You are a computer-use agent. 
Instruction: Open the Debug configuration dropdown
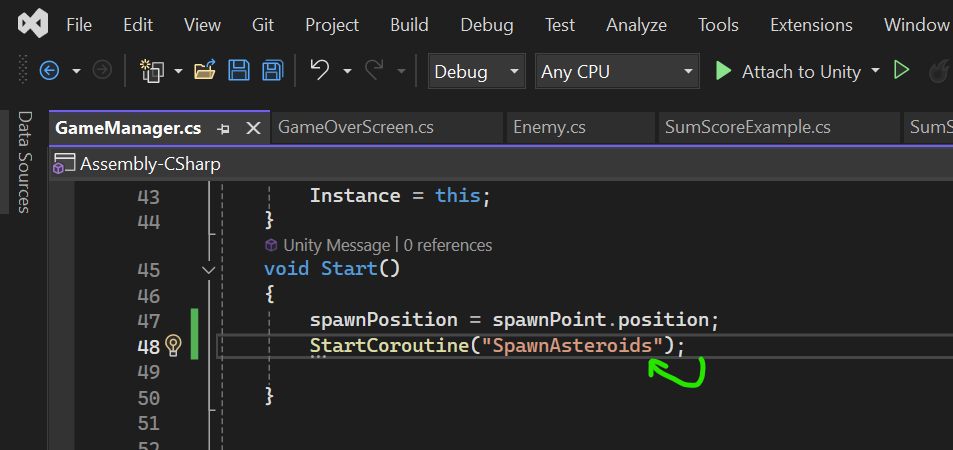click(x=476, y=71)
